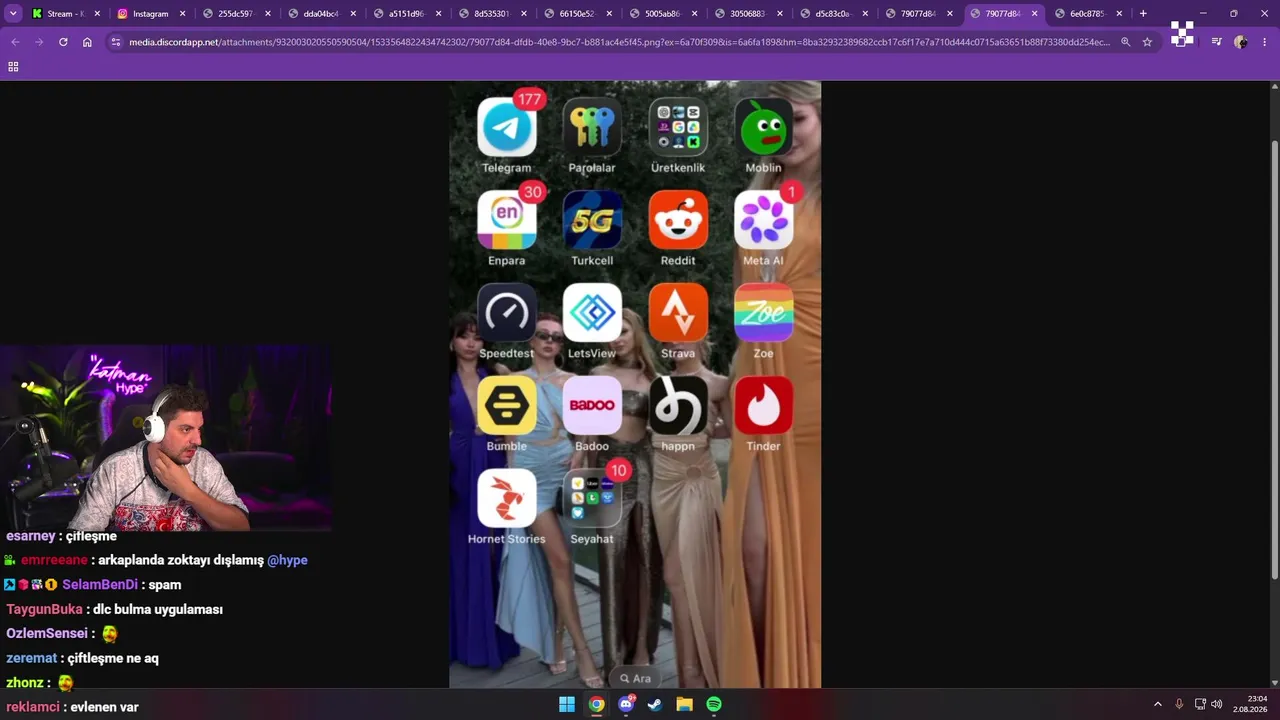Go back to the previous page
Screen dimensions: 1280x720
(15, 42)
